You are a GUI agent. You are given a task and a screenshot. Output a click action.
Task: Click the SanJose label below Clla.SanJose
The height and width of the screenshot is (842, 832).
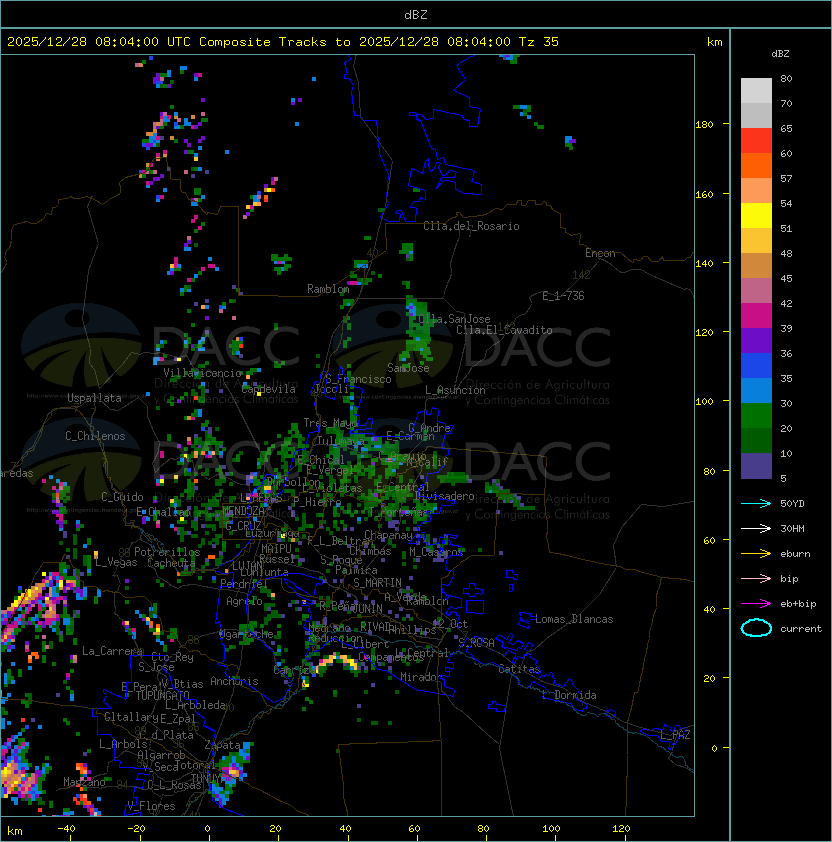coord(408,368)
